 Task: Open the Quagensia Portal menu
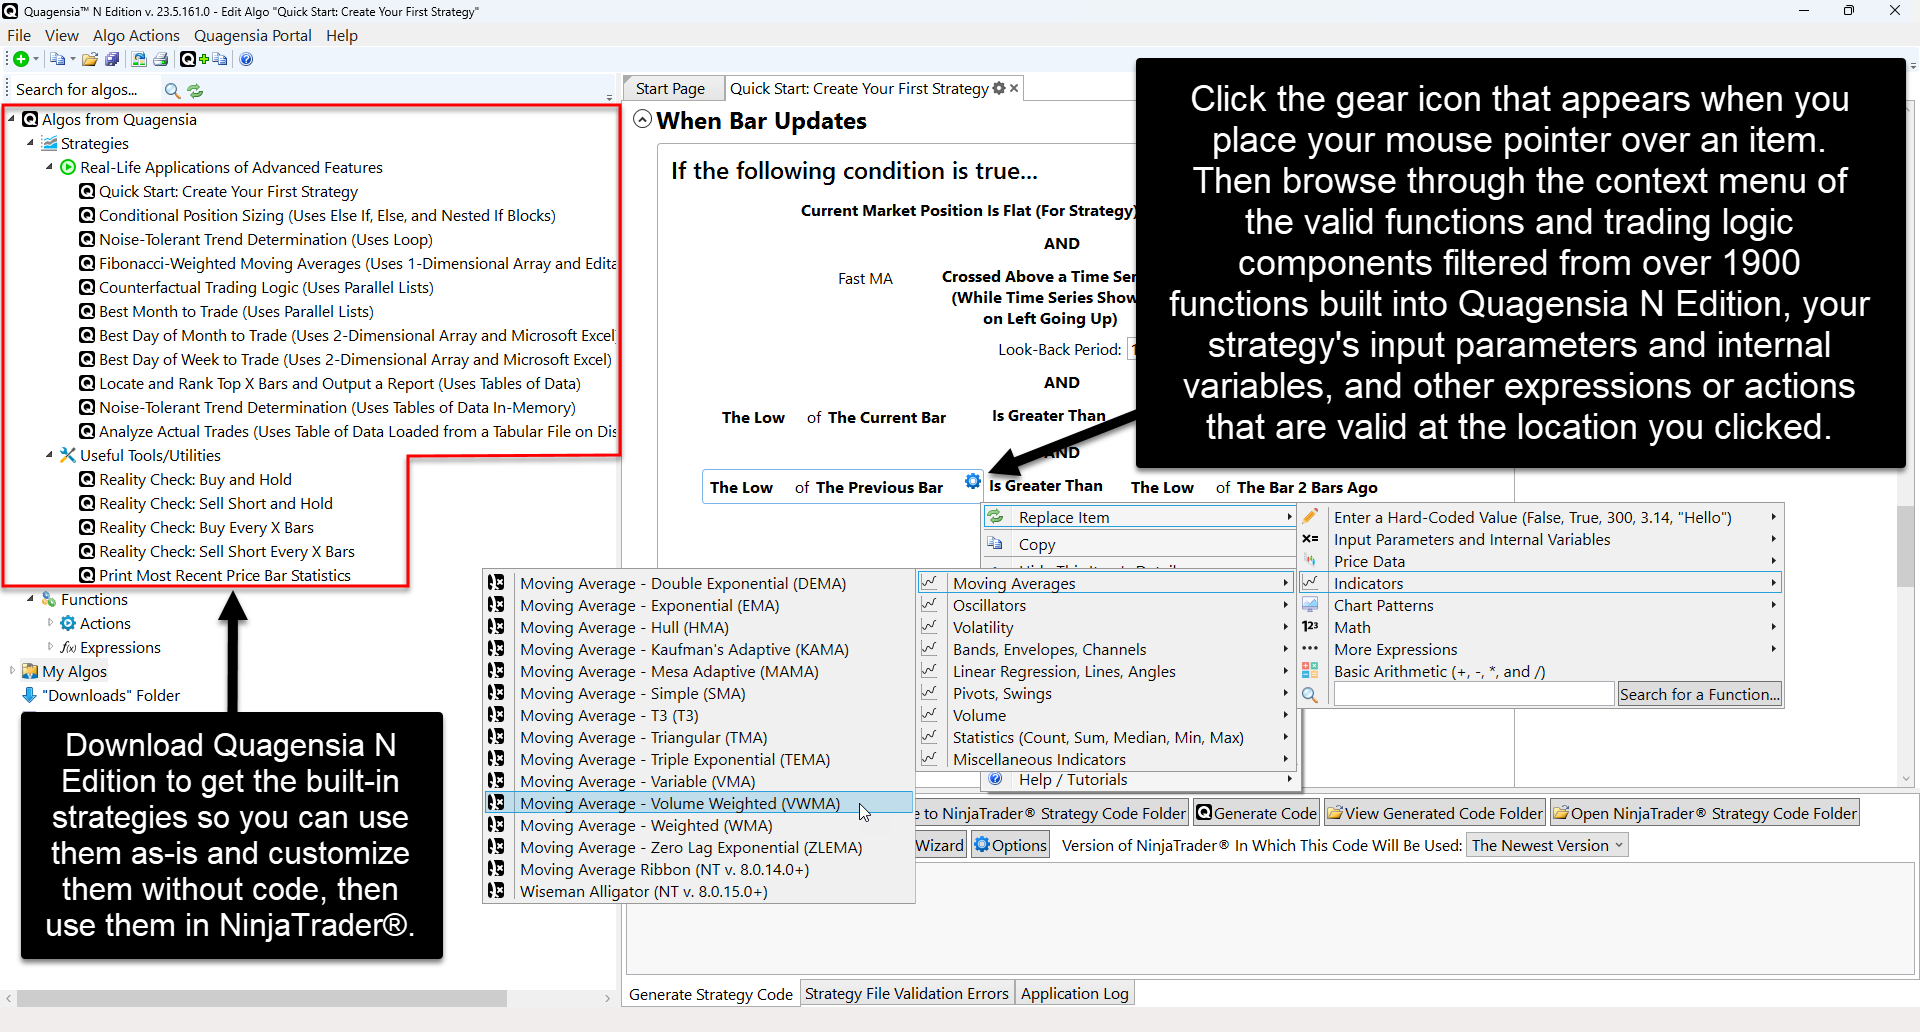coord(252,35)
